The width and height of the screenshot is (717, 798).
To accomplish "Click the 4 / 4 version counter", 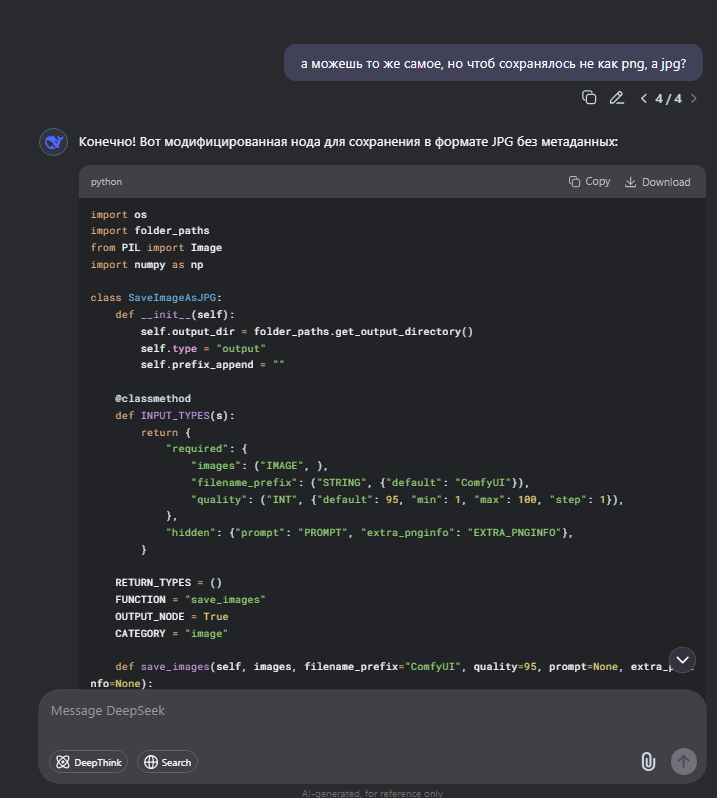I will 668,98.
